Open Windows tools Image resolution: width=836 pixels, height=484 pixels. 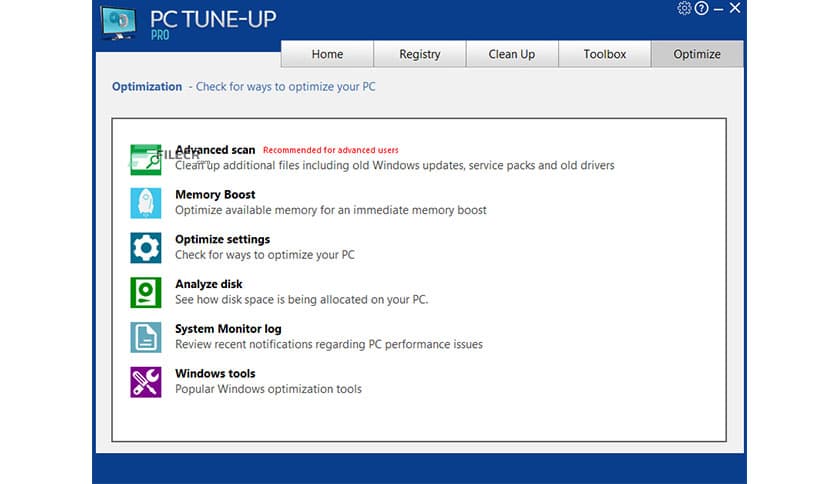tap(215, 374)
